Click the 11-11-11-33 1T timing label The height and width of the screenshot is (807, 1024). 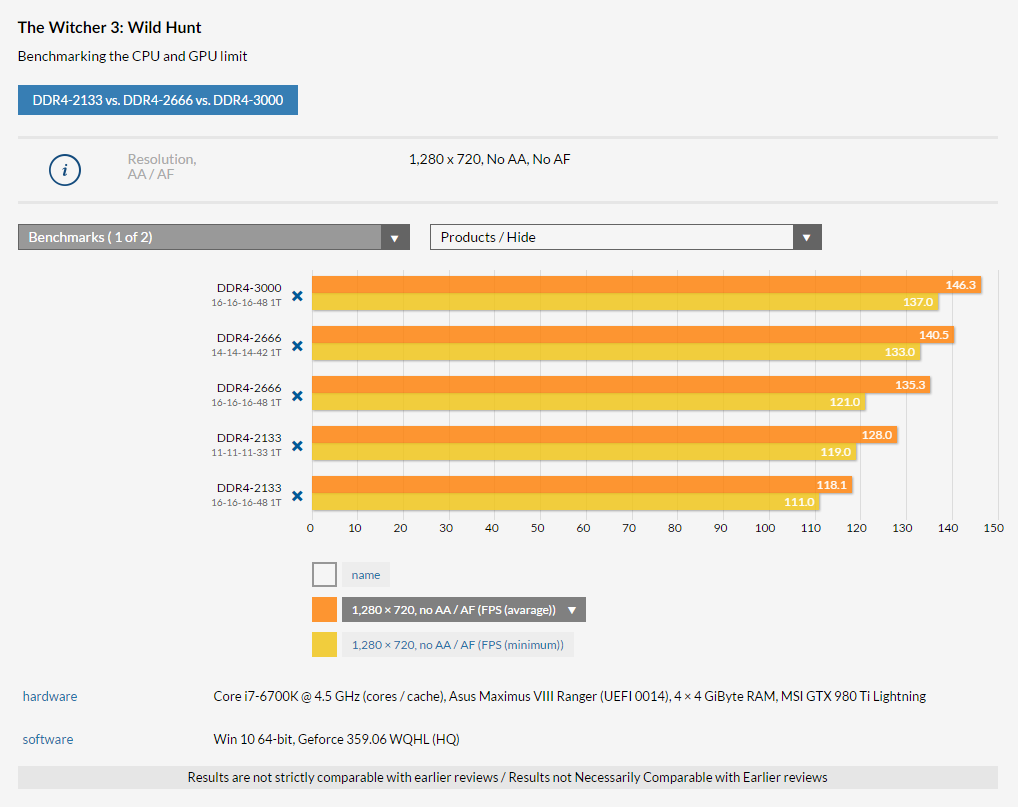[x=246, y=452]
